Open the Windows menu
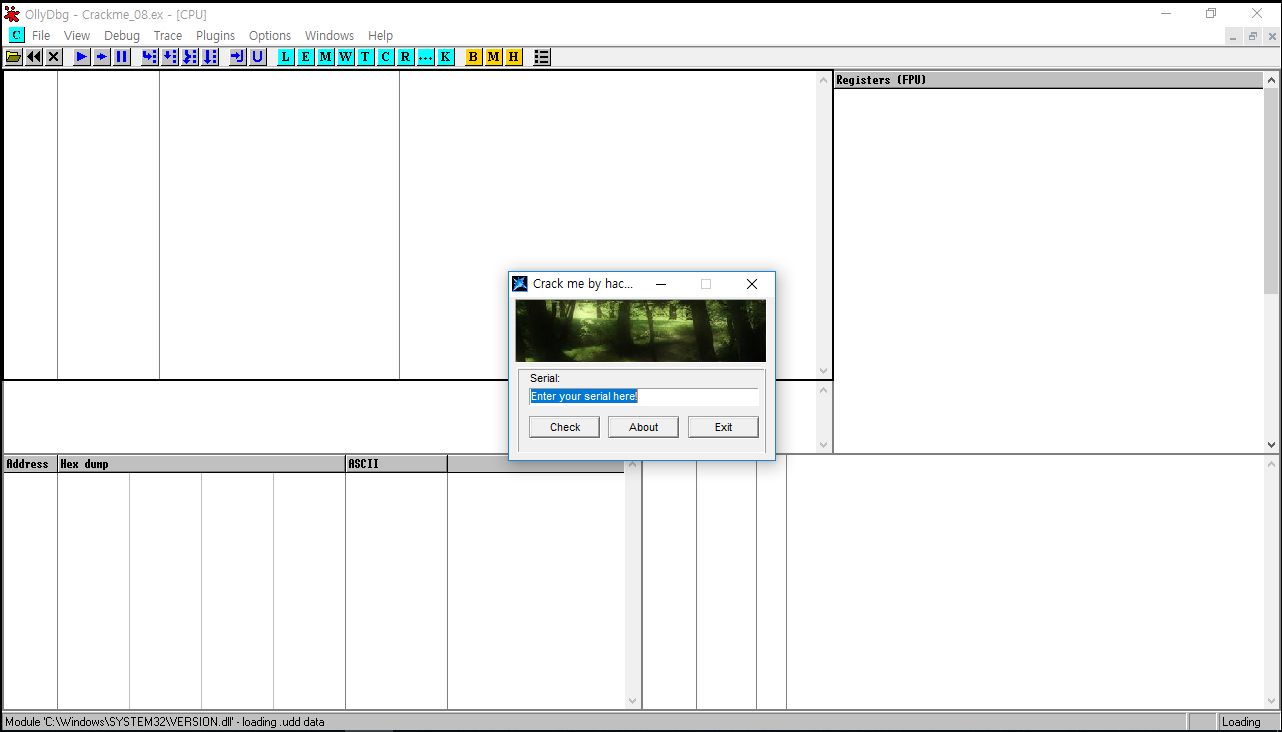 (x=330, y=35)
